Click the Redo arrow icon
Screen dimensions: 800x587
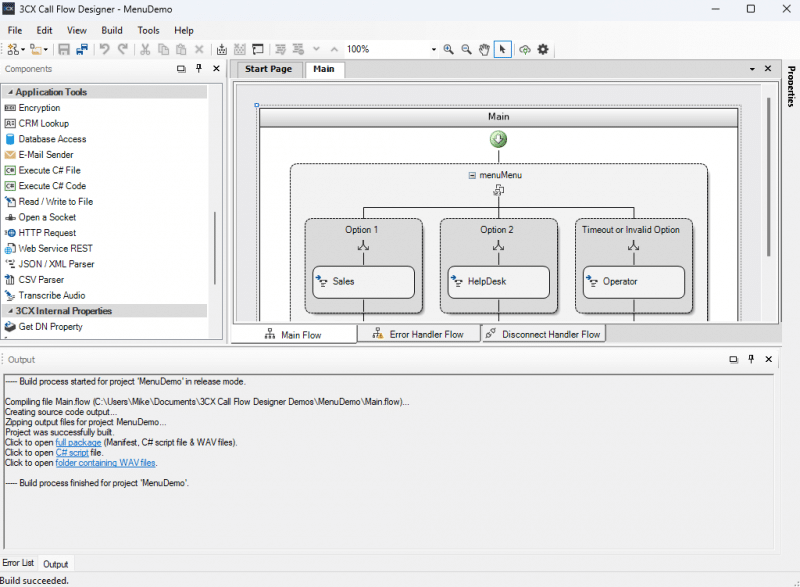[x=122, y=49]
